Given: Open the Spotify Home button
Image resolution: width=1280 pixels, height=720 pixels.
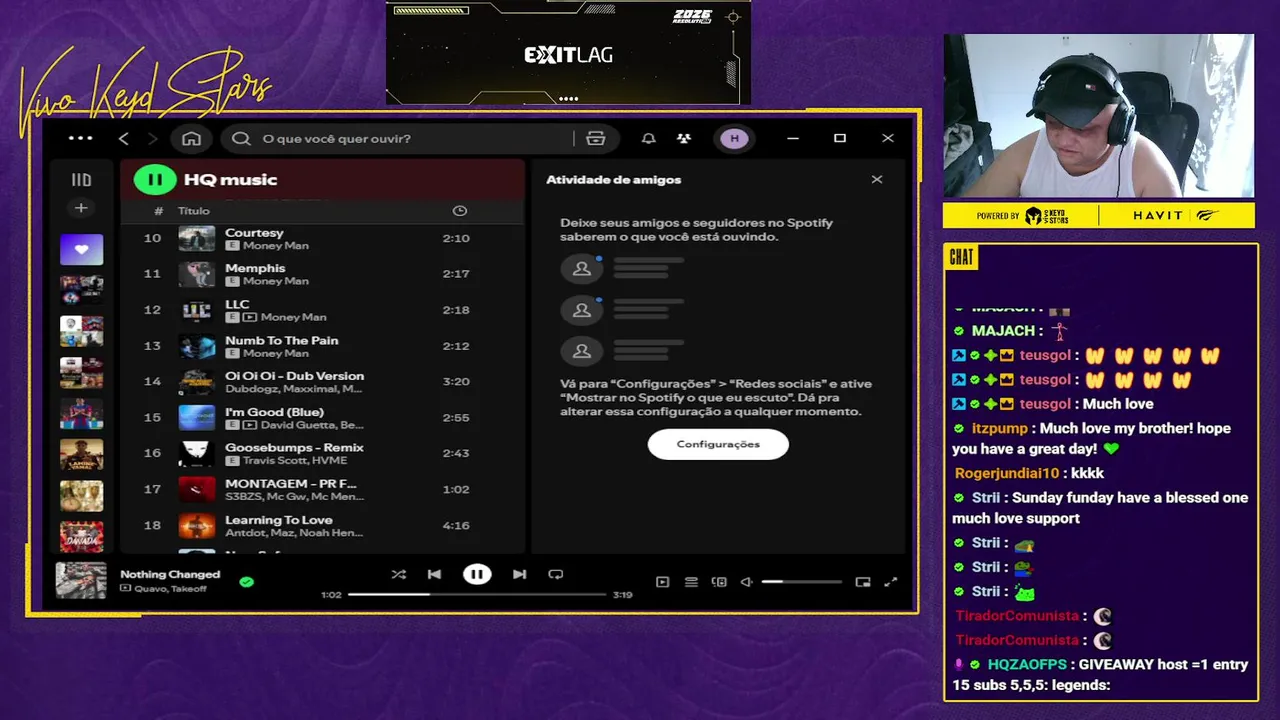Looking at the screenshot, I should point(191,138).
